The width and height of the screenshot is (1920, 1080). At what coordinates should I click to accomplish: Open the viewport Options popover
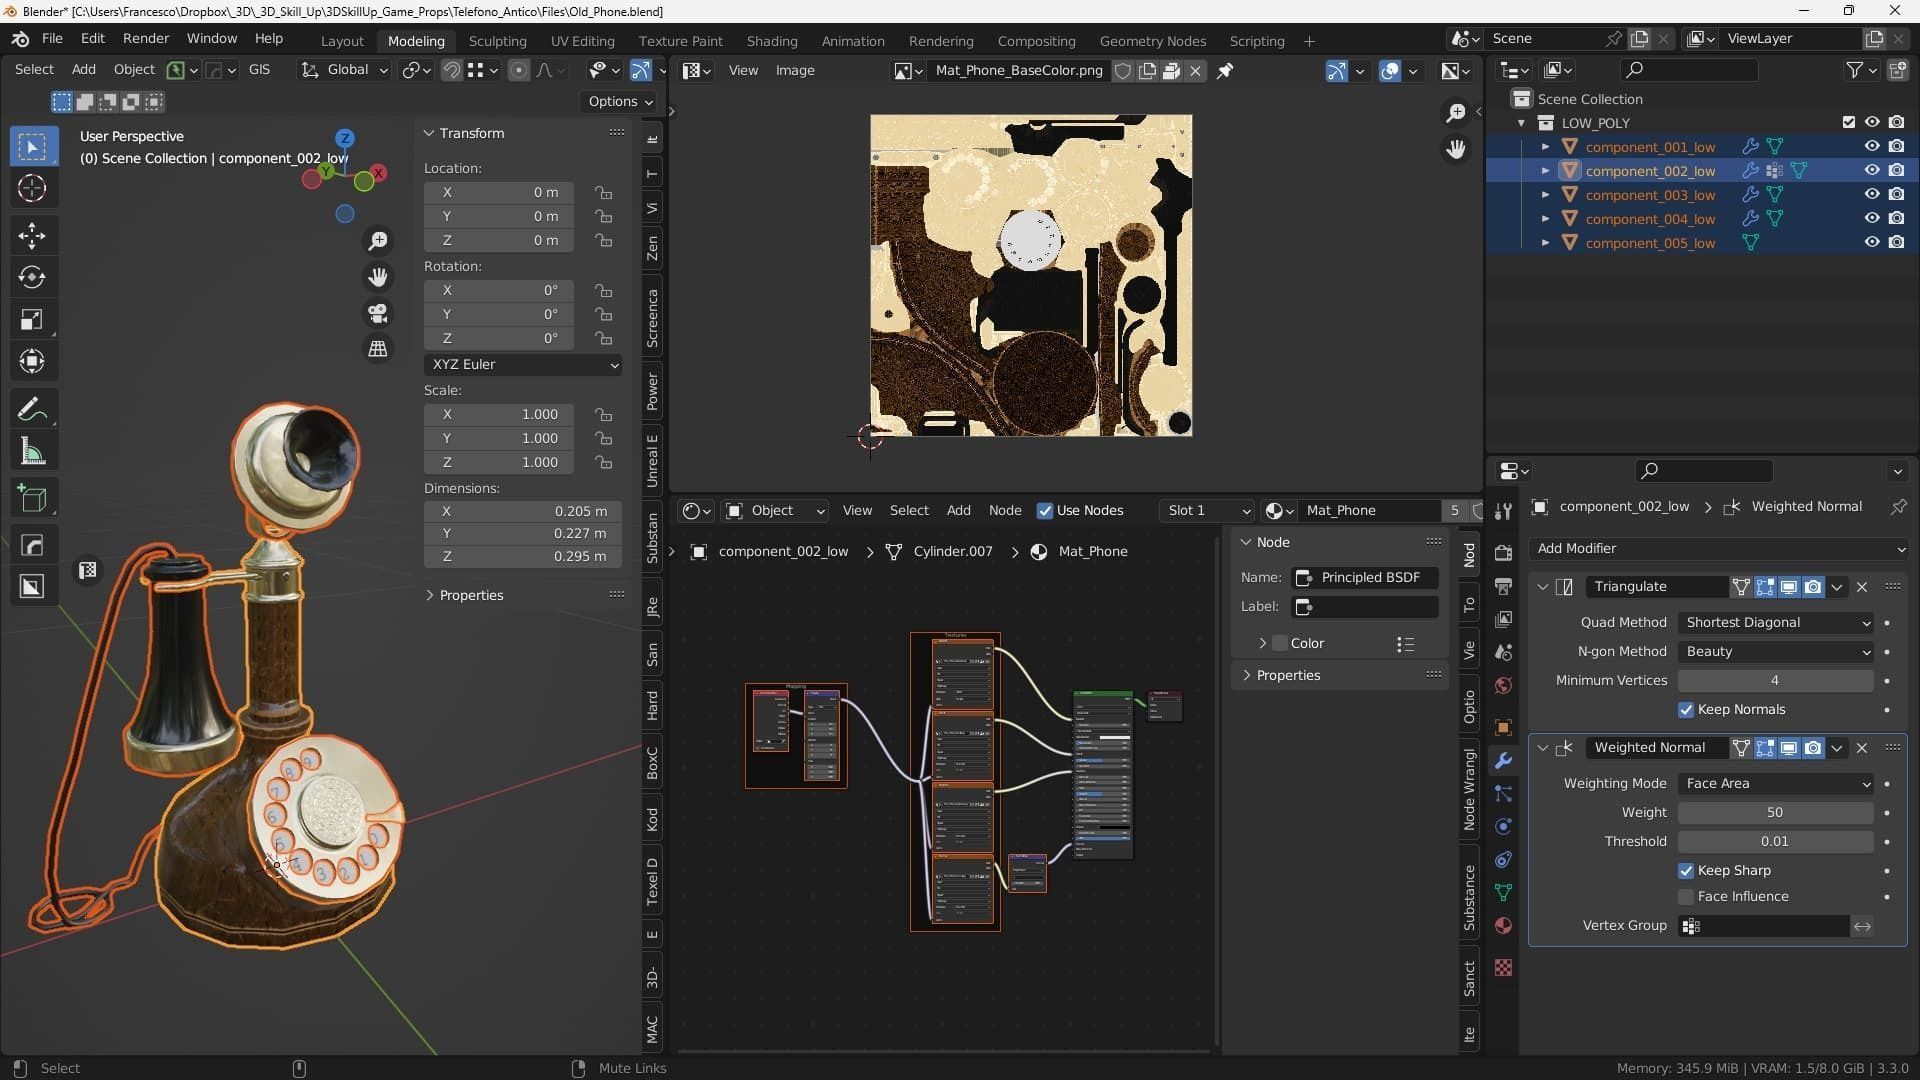point(620,101)
